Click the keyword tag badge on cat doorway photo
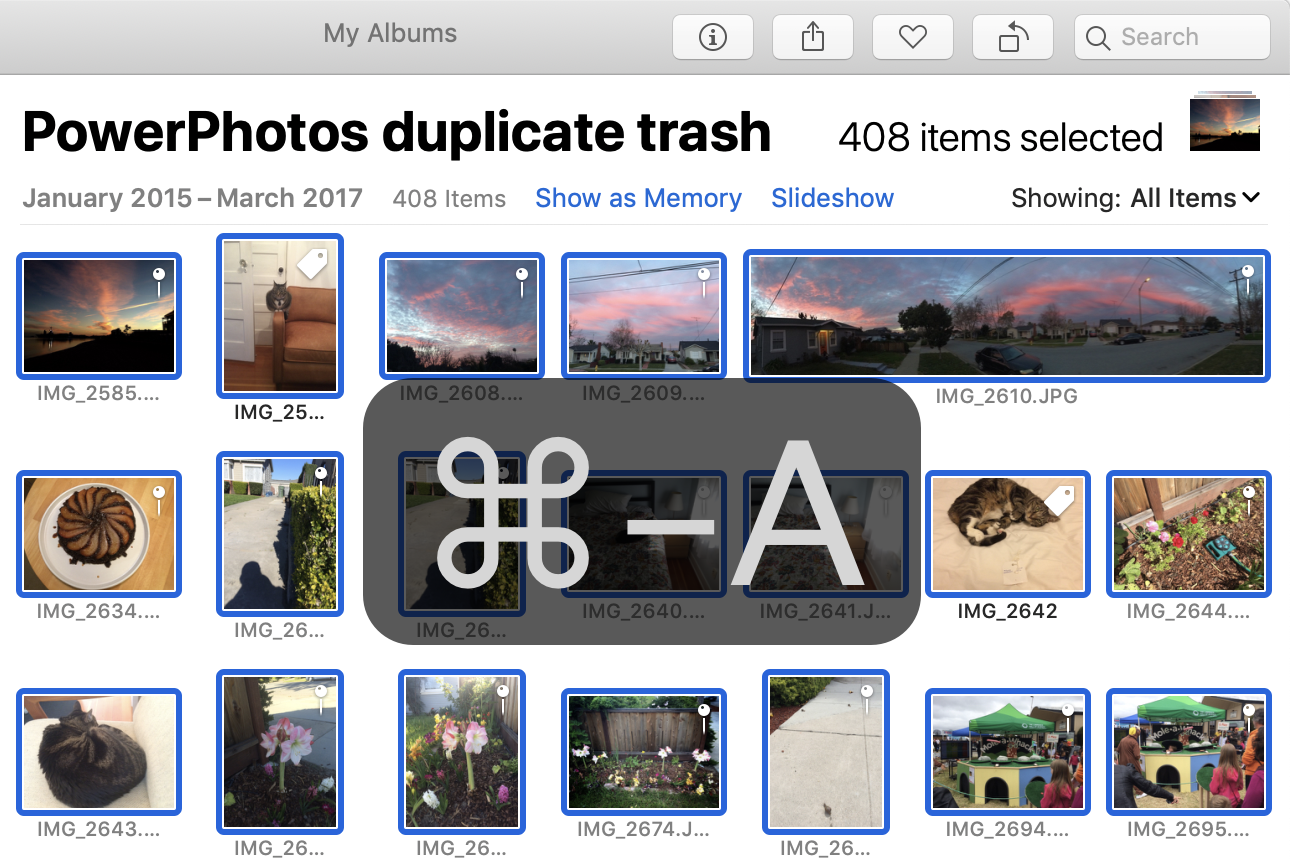1290x860 pixels. [x=312, y=264]
